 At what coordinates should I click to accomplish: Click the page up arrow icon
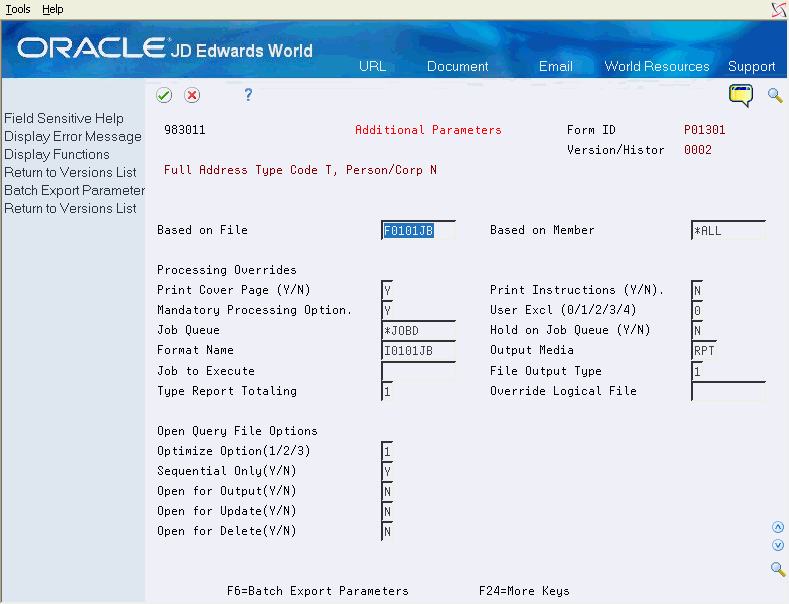[778, 527]
